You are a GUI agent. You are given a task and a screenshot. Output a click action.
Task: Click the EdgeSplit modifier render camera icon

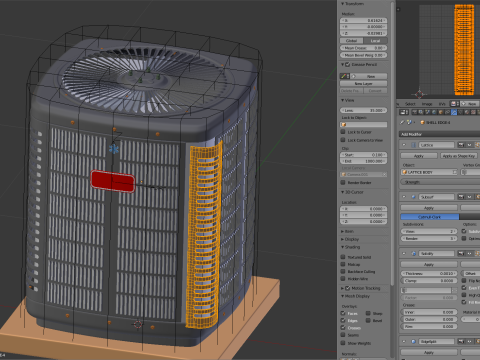coord(461,341)
